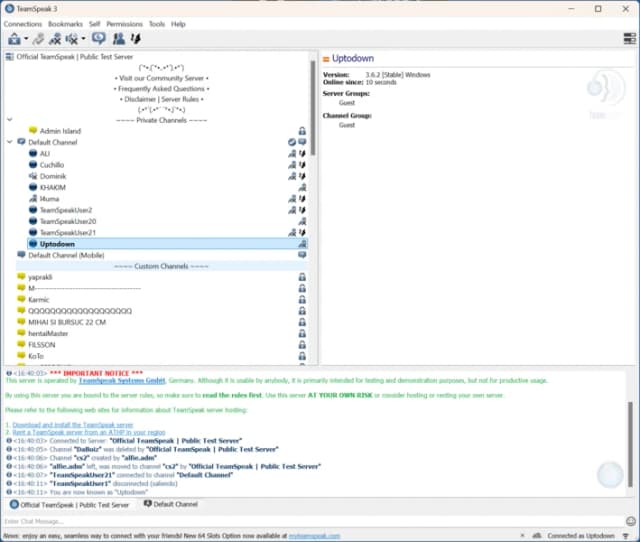Click chat bubble icon on Default Channel (Mobile) row

pos(302,255)
